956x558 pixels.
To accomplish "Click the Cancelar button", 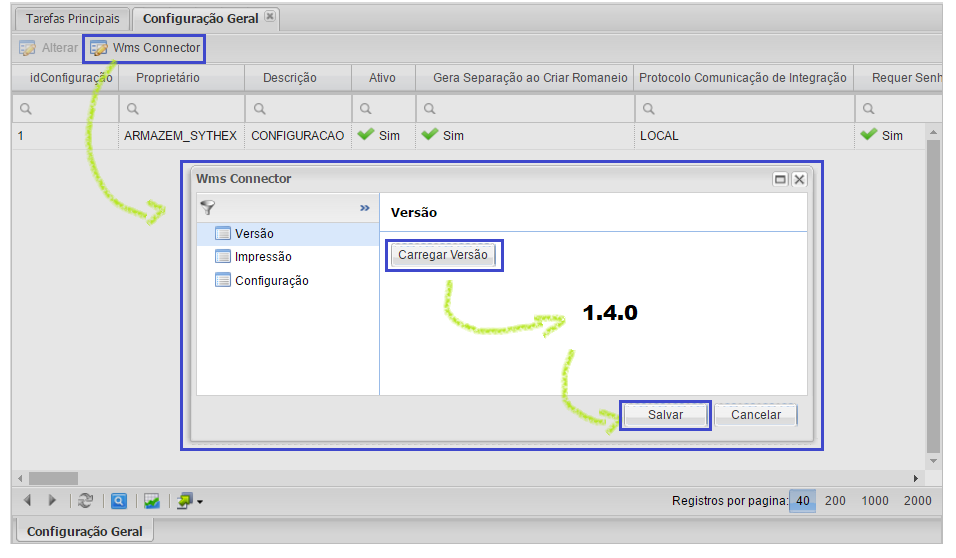I will tap(756, 415).
